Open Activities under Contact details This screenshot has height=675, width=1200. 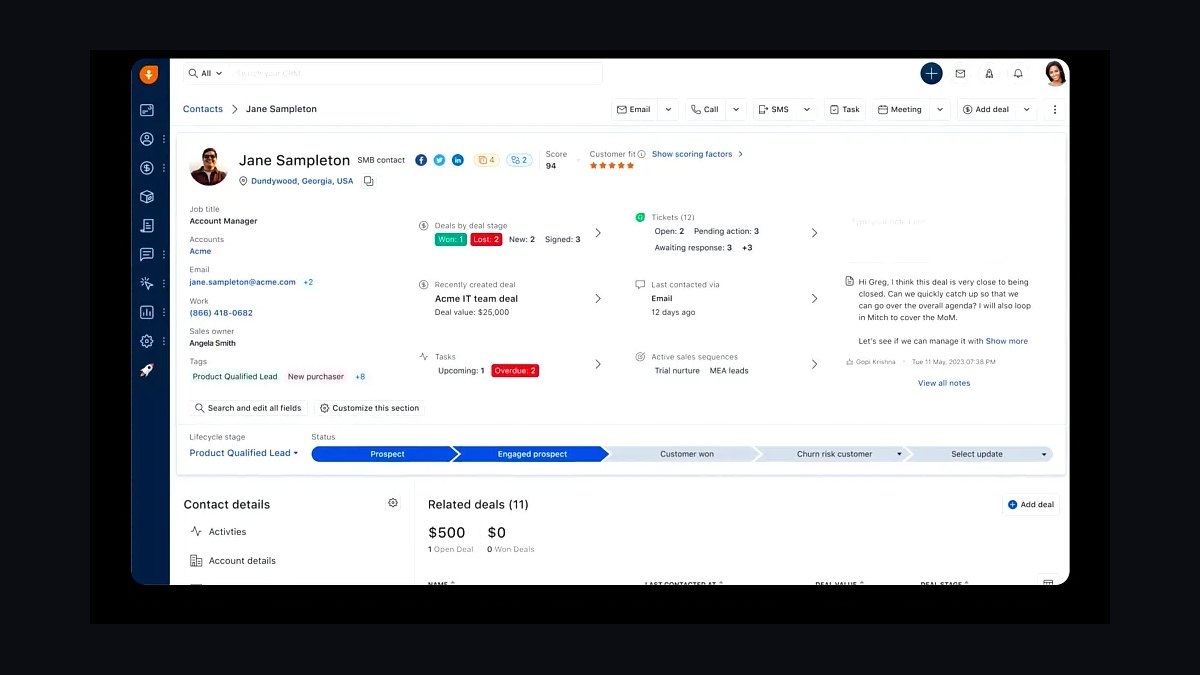(218, 532)
